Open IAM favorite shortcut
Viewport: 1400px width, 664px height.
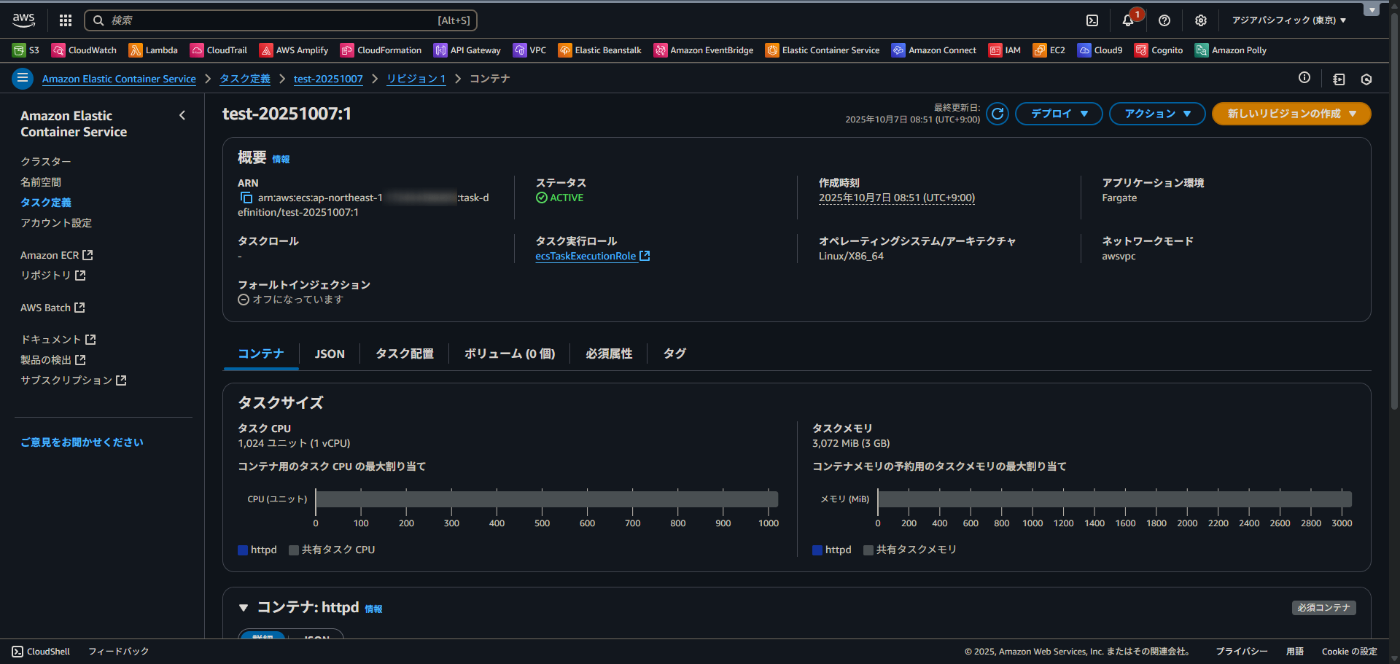point(1005,50)
